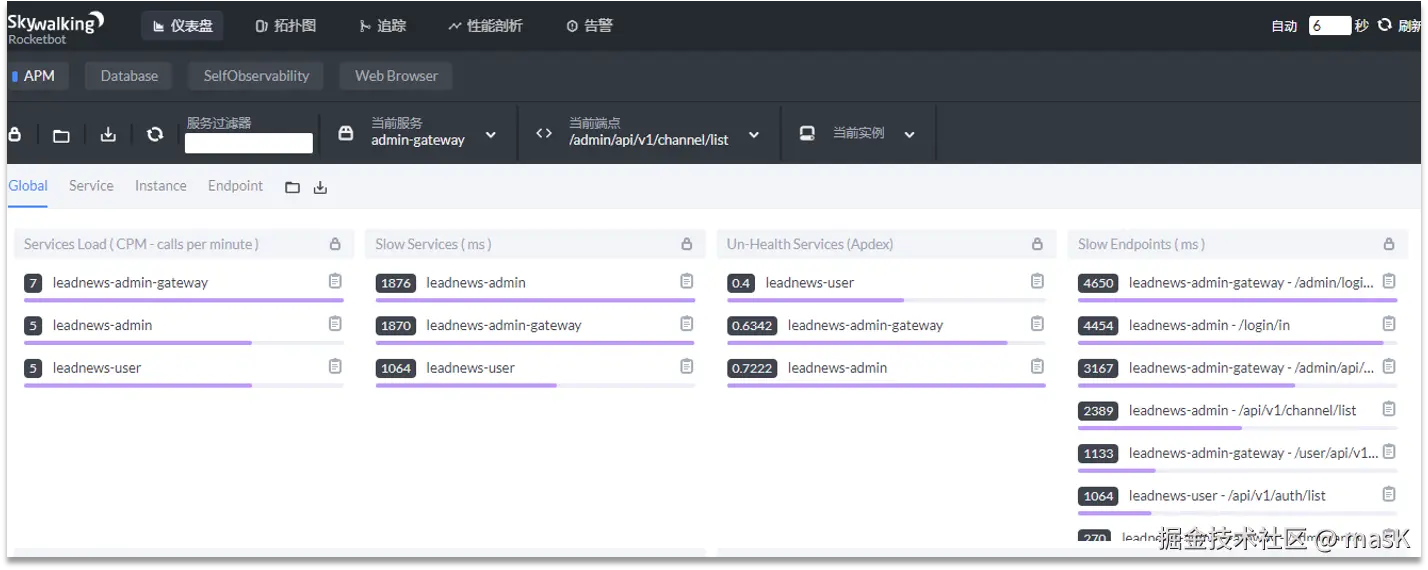The image size is (1428, 570).
Task: Switch to the Endpoint tab
Action: [x=236, y=186]
